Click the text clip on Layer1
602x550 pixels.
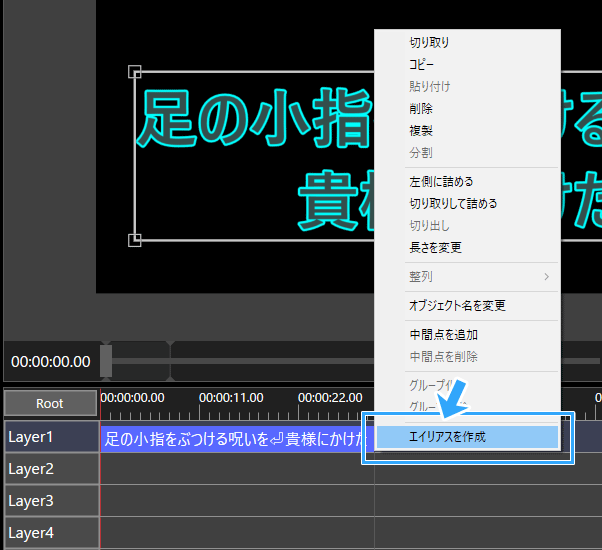click(x=230, y=438)
